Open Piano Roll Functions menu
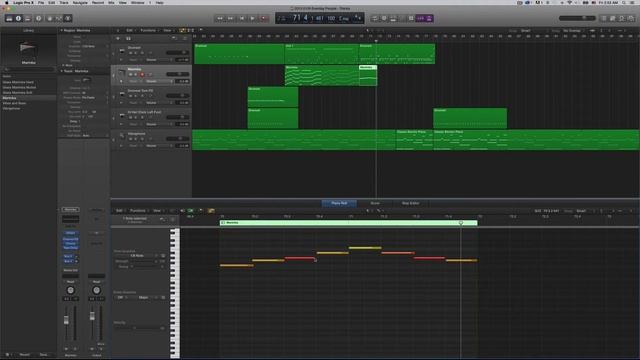 pyautogui.click(x=138, y=211)
